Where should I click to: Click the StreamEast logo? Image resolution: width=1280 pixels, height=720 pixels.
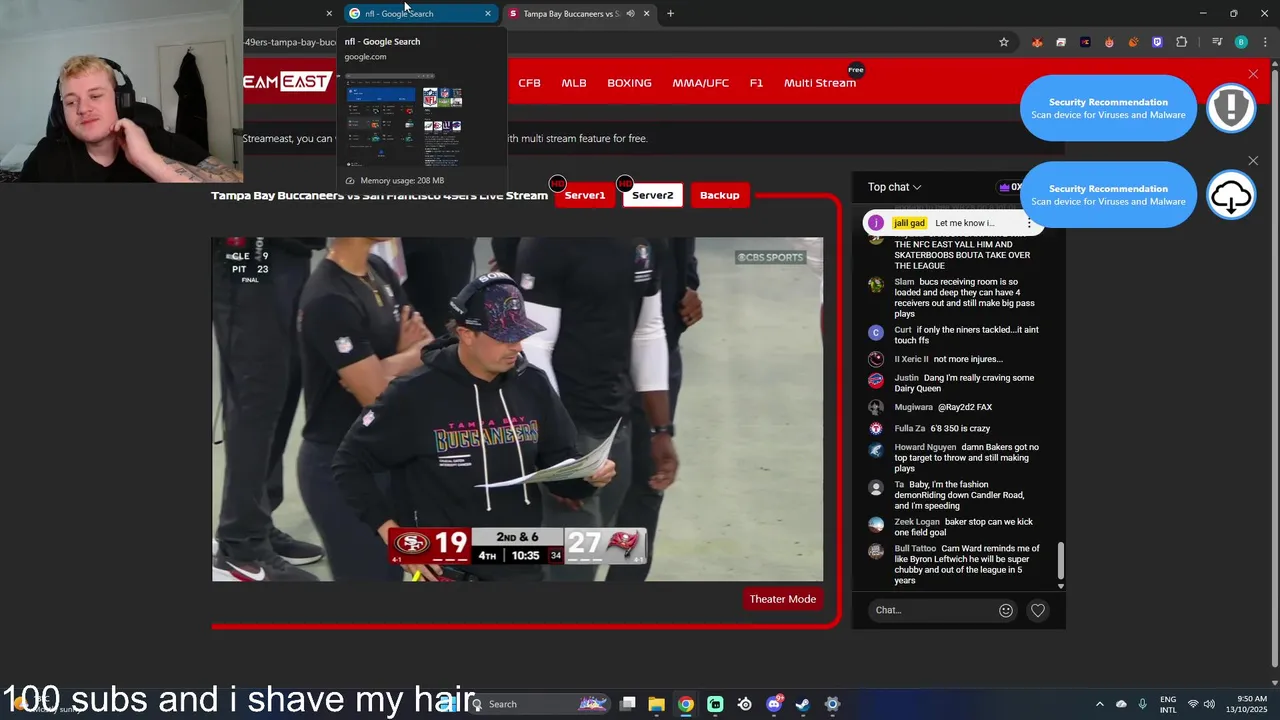click(286, 82)
